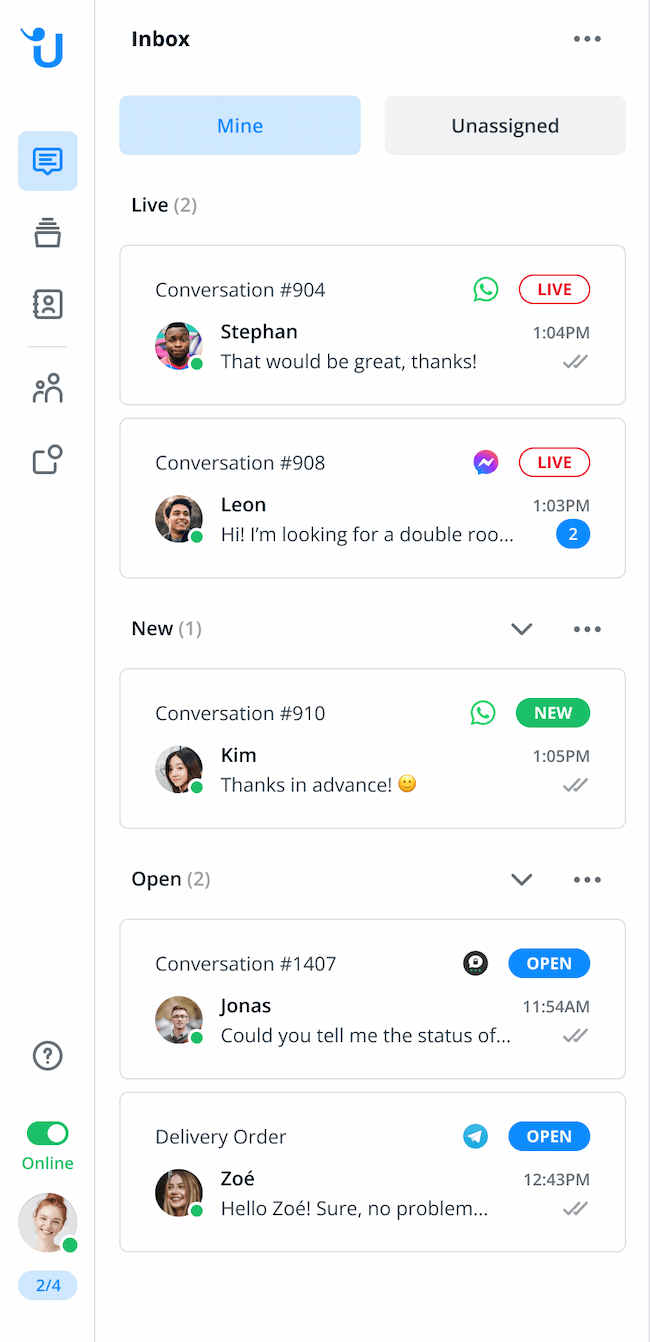Open the Inbox chat icon in sidebar

click(x=47, y=161)
